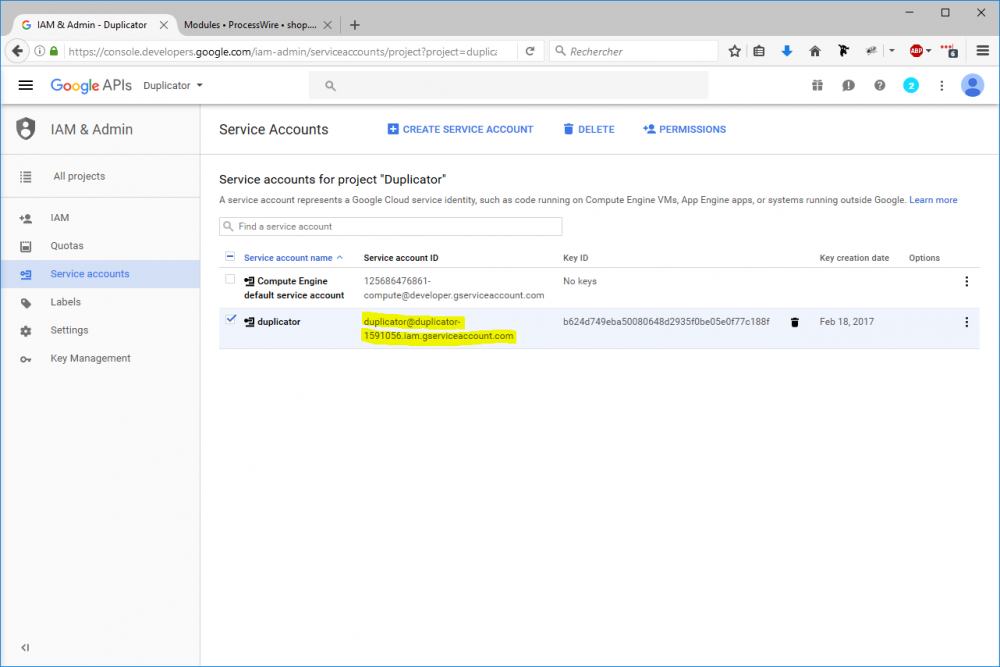Click Create Service Account button

460,129
